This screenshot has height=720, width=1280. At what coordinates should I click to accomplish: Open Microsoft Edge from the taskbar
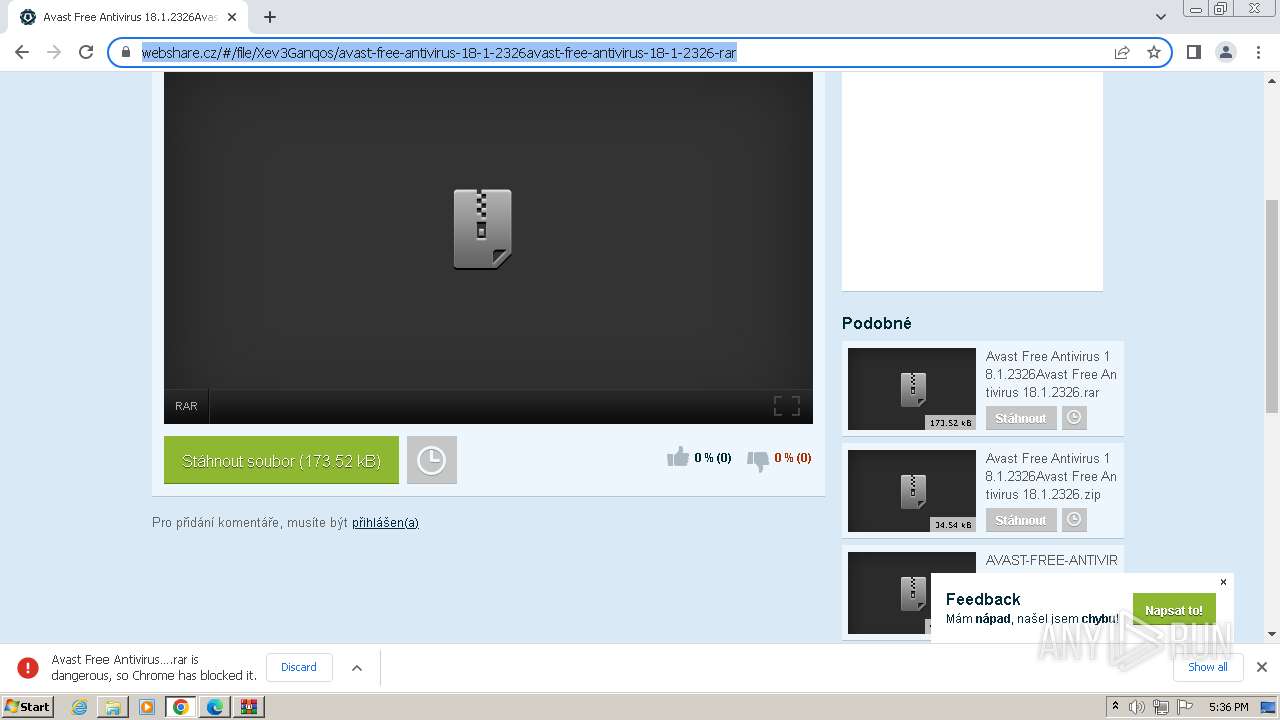tap(215, 706)
